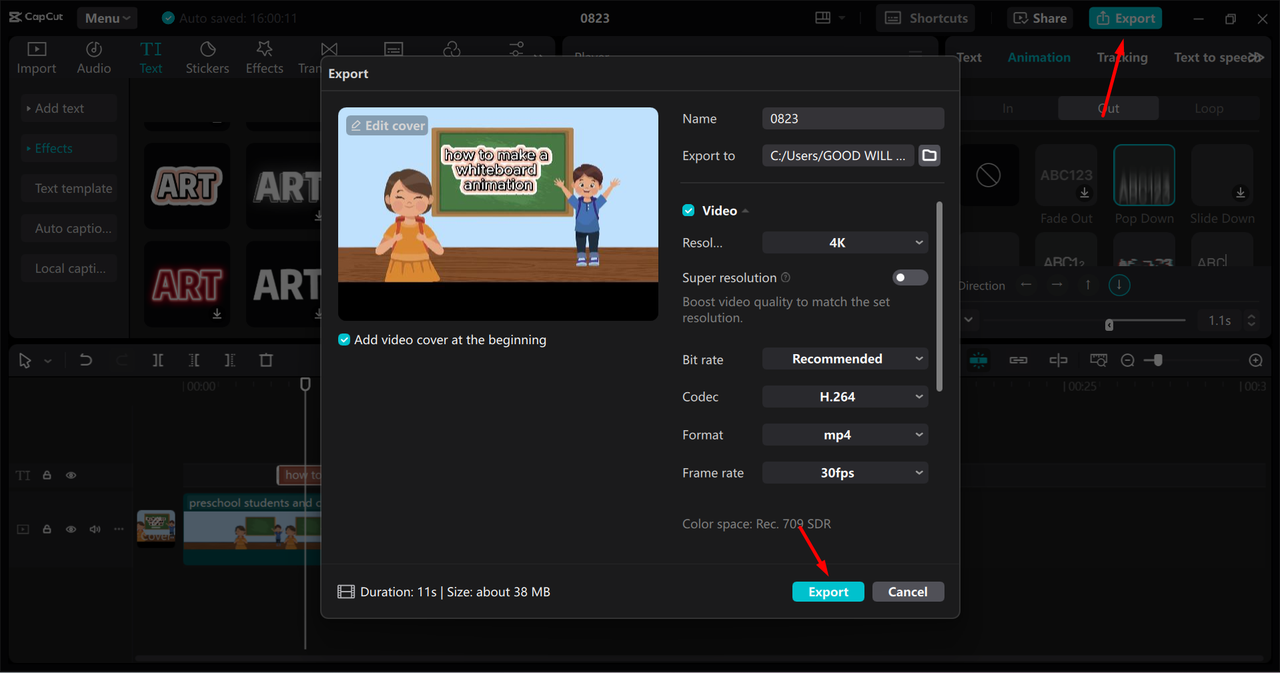
Task: Expand the select tool dropdown arrow
Action: coord(47,361)
